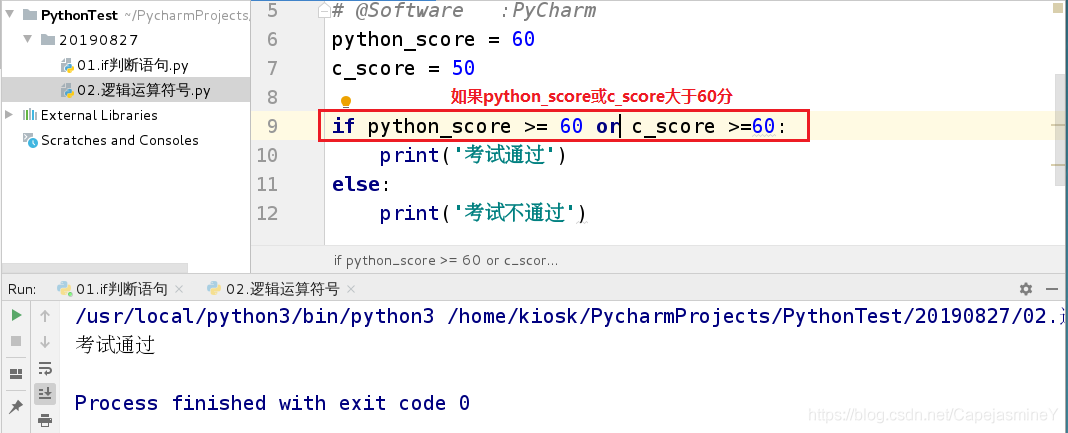Click the 'c_score = 50' code line
The image size is (1068, 433).
(403, 68)
